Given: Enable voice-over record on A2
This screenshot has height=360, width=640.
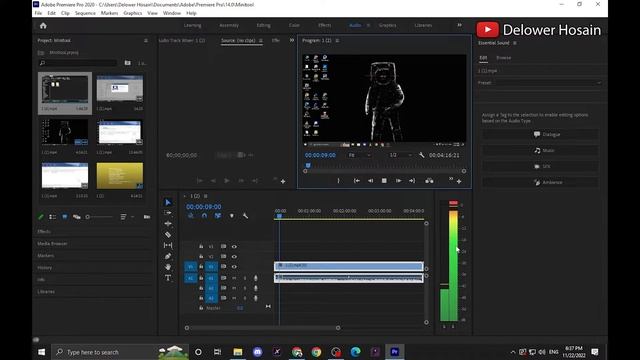Looking at the screenshot, I should [256, 288].
